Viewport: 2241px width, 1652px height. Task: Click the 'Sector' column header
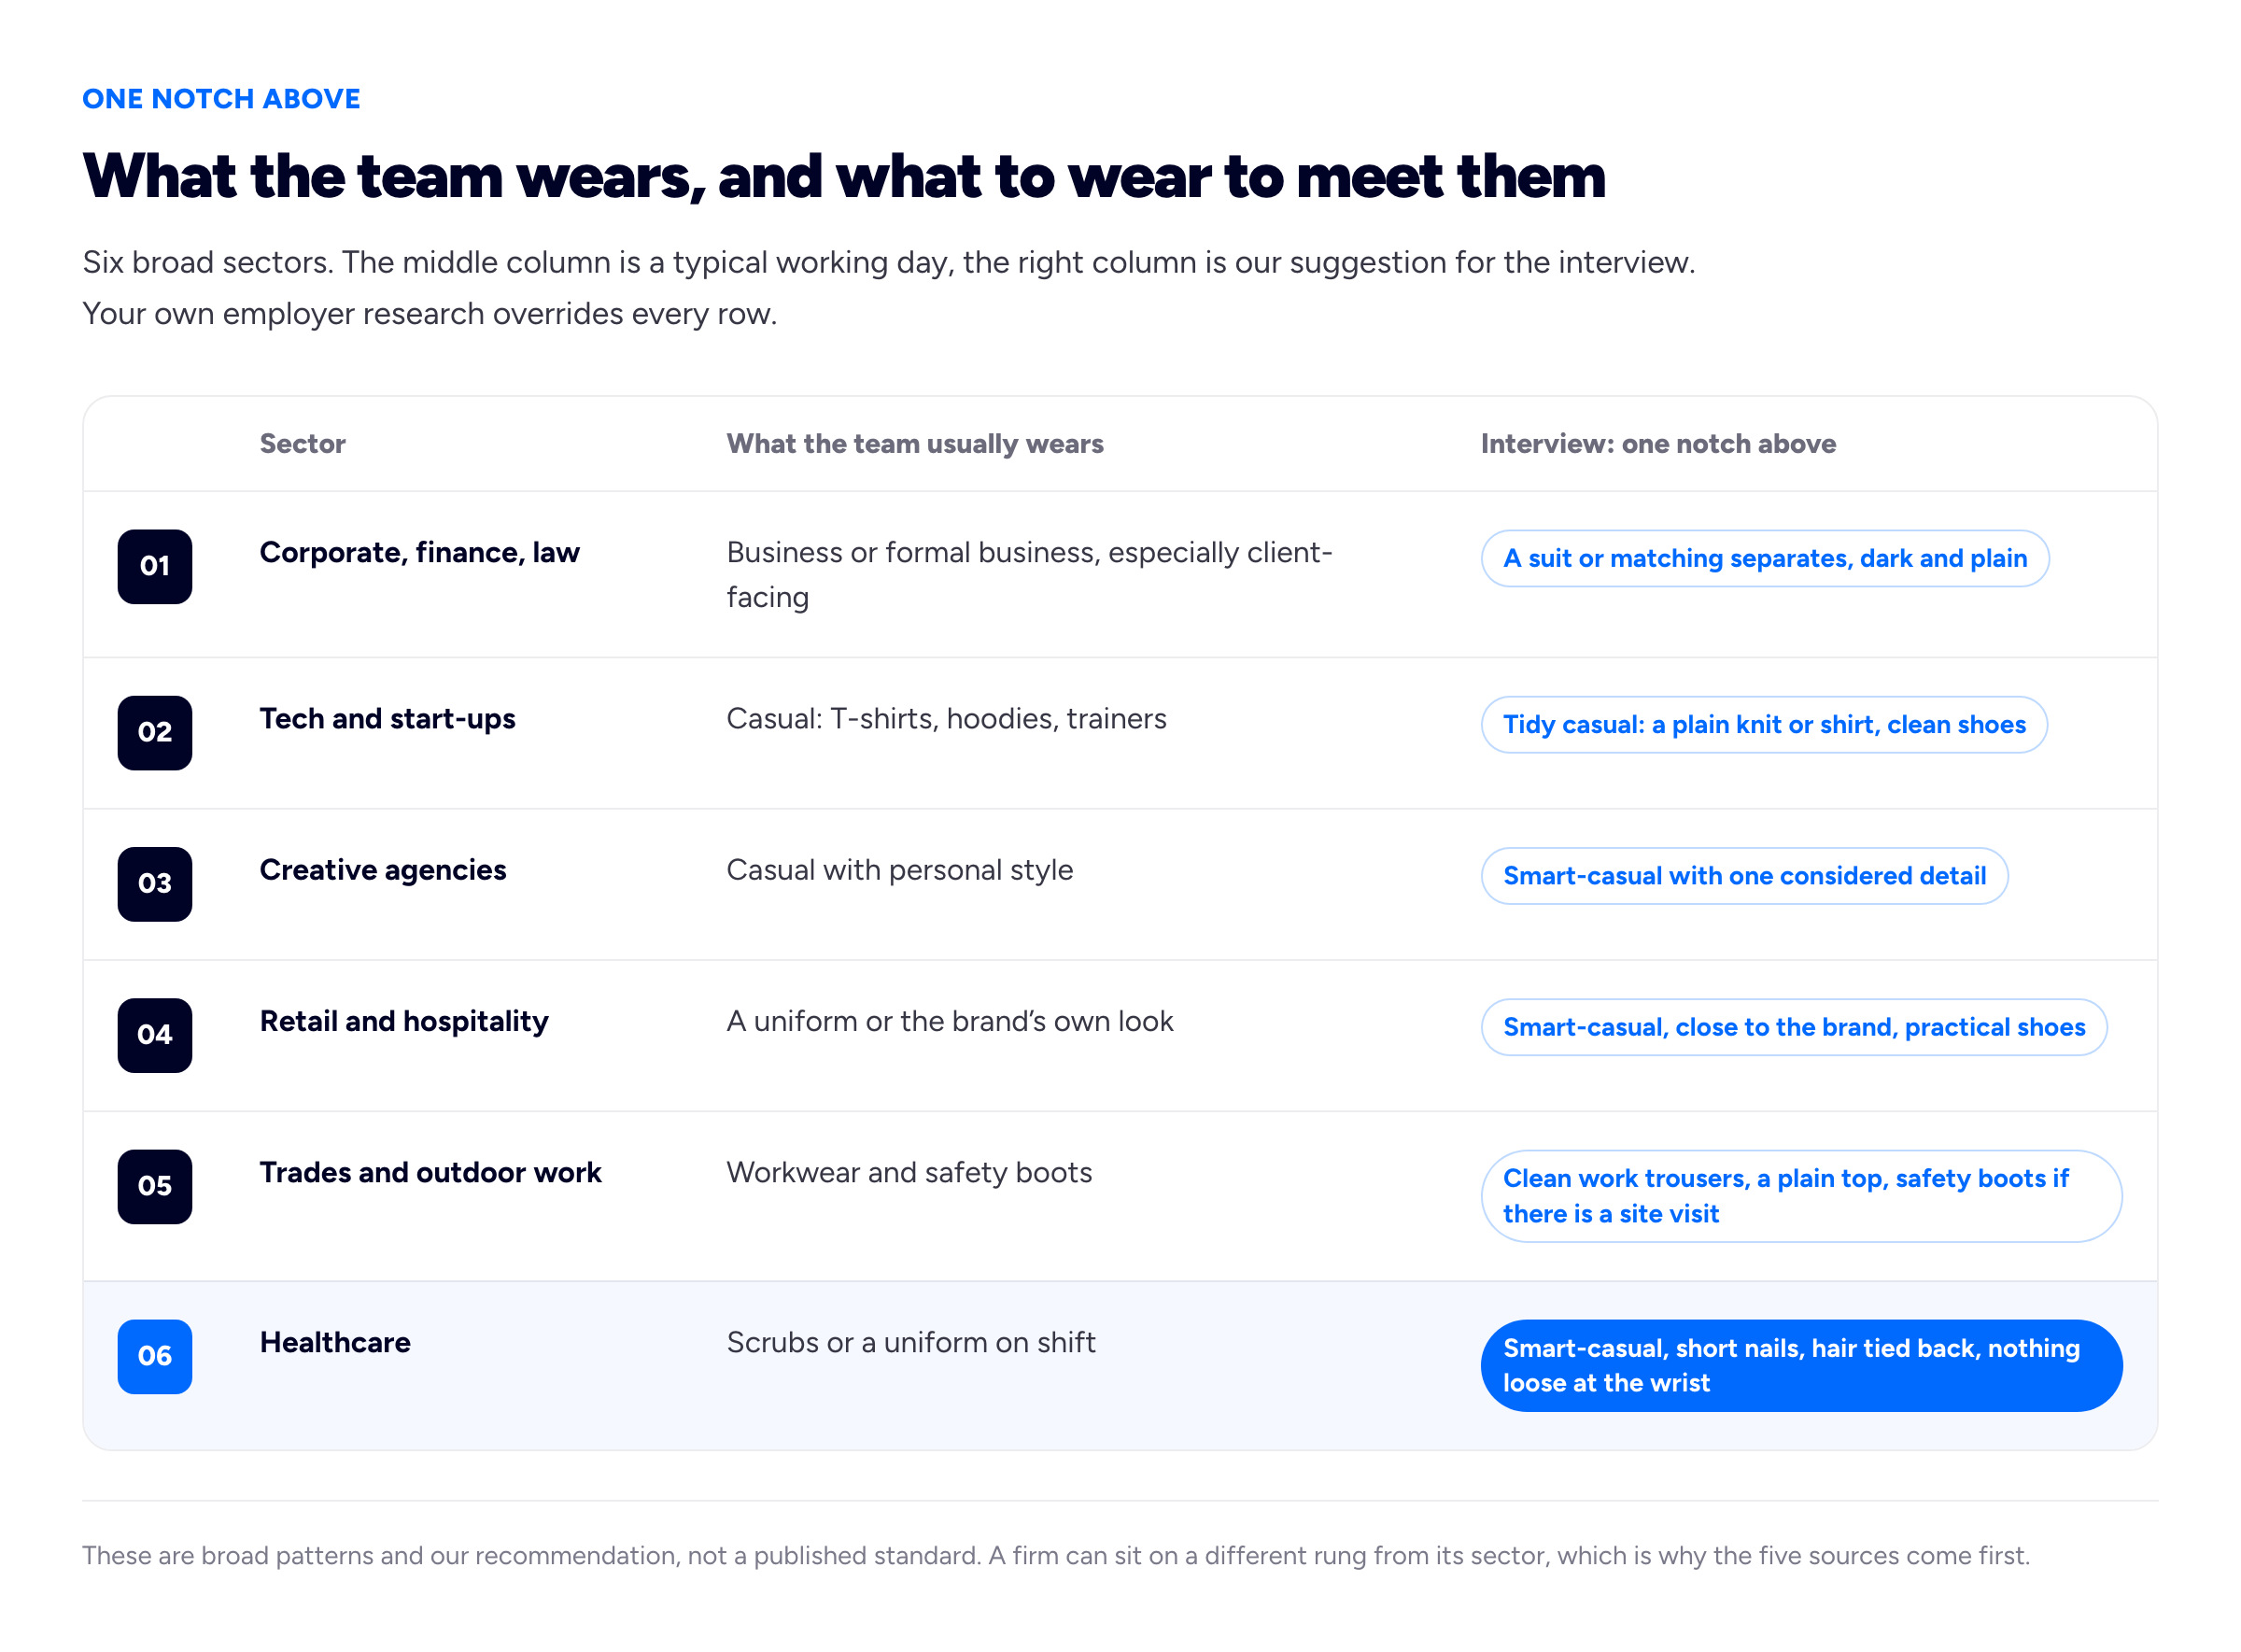click(x=302, y=443)
